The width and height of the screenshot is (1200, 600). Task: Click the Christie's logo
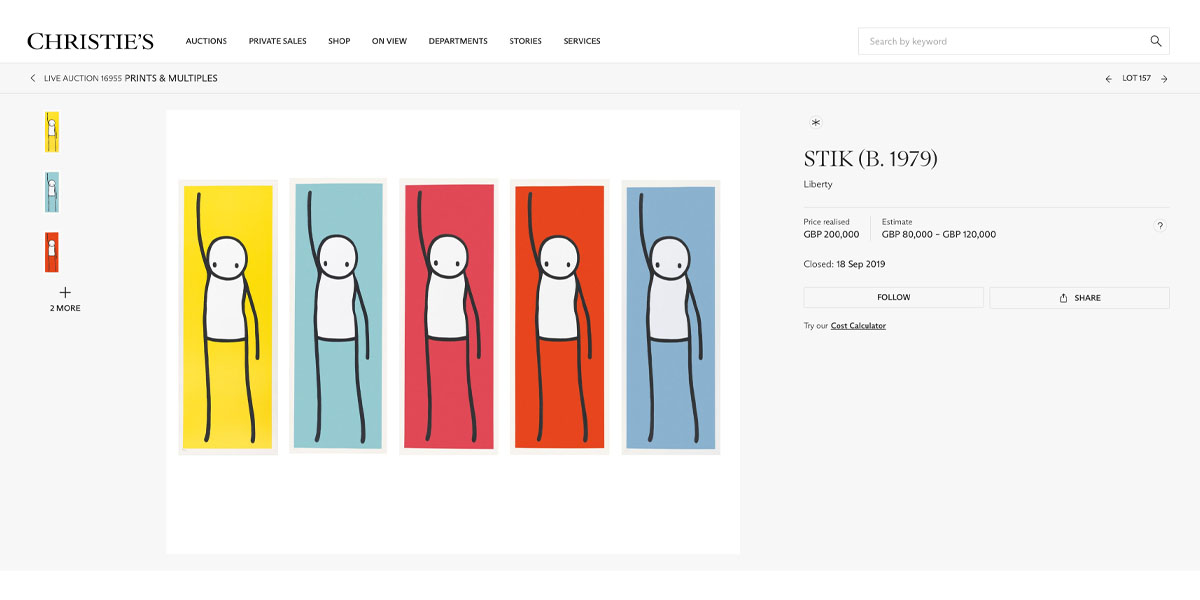click(90, 41)
